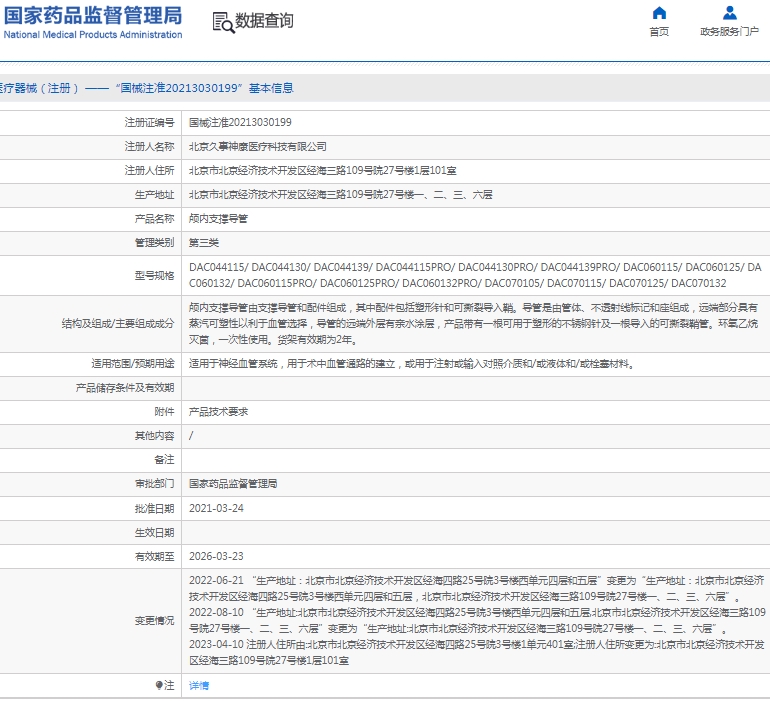Click change record dated 2022-08-10
770x701 pixels.
click(477, 620)
